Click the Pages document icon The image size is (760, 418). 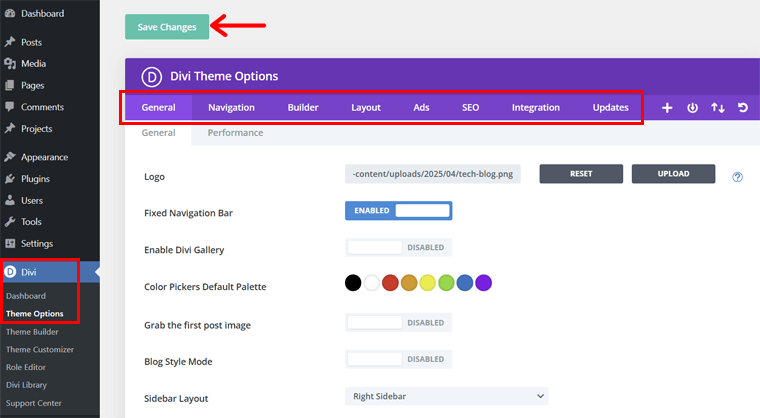[x=10, y=85]
